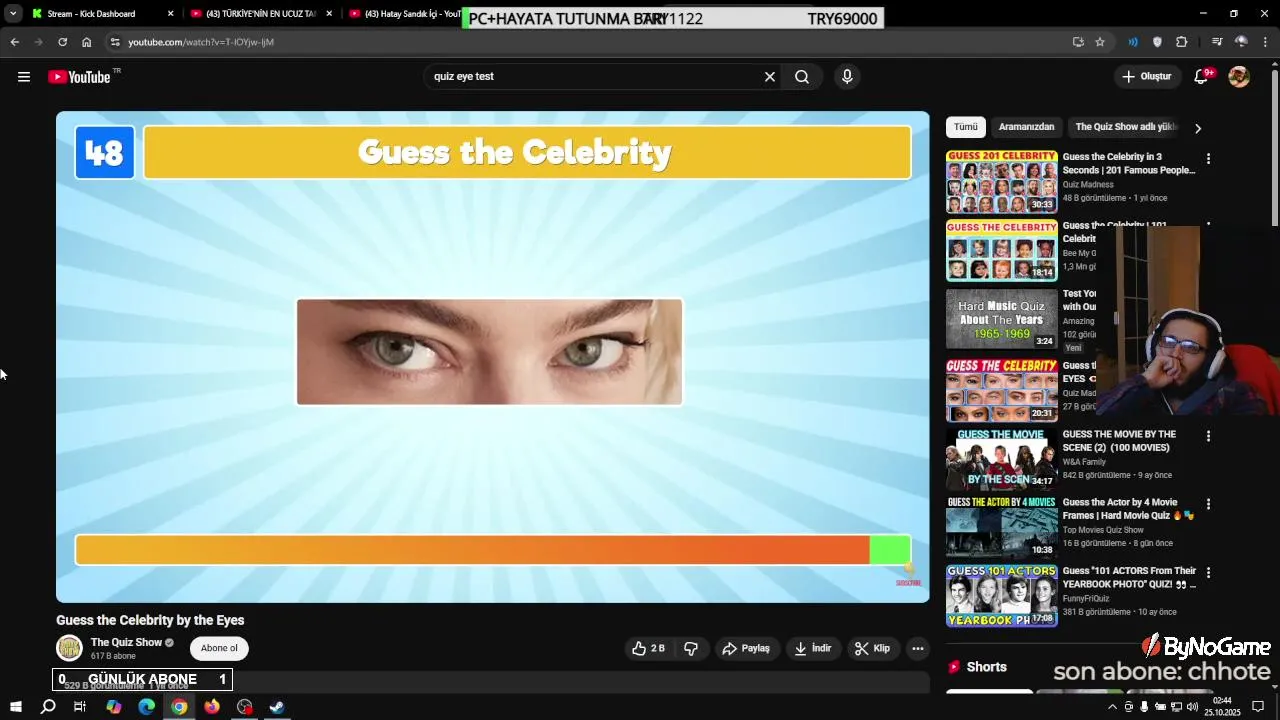Click the address bar URL
1280x720 pixels.
click(x=200, y=42)
